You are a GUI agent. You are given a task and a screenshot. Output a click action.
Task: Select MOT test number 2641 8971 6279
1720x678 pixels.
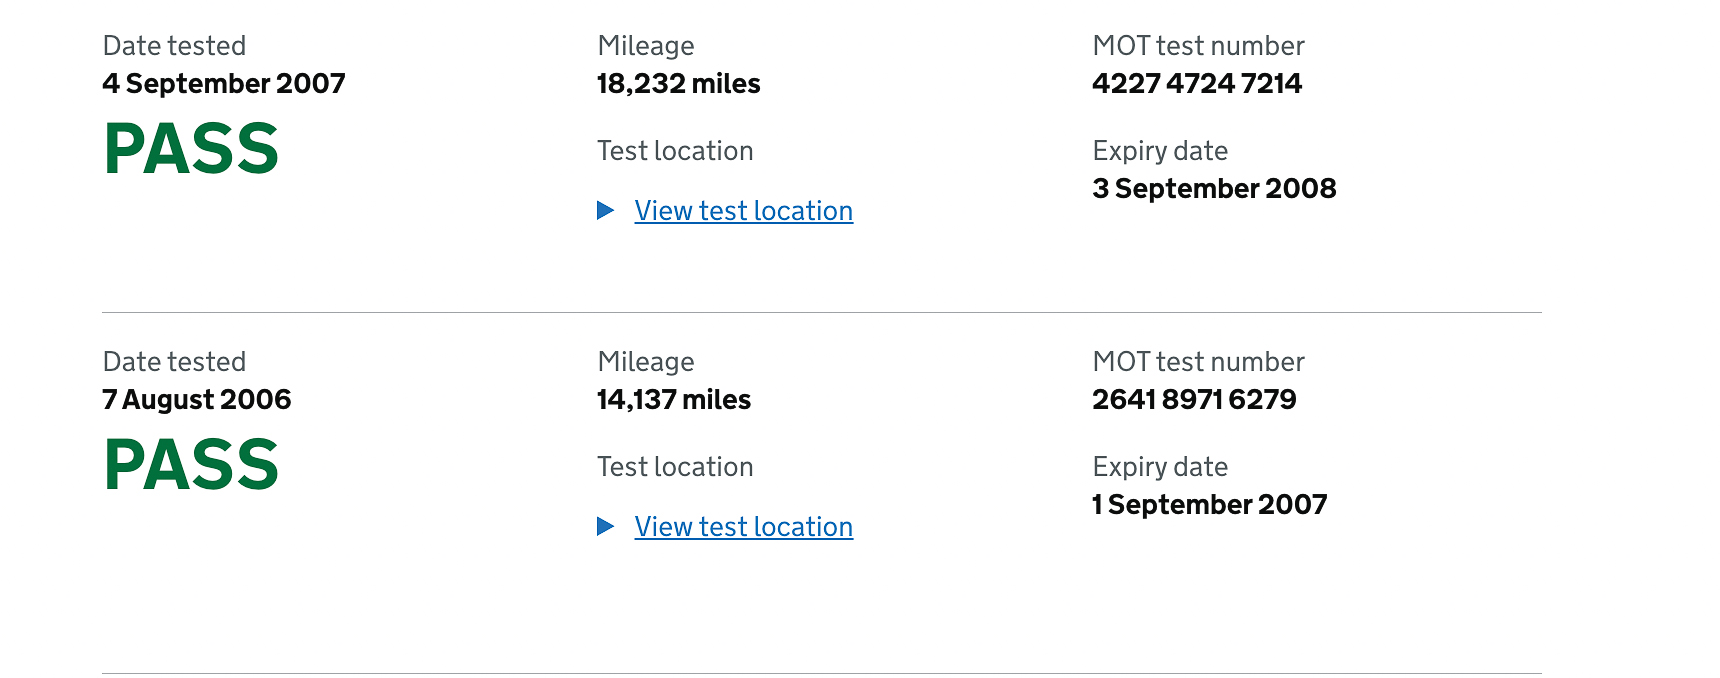coord(1194,400)
